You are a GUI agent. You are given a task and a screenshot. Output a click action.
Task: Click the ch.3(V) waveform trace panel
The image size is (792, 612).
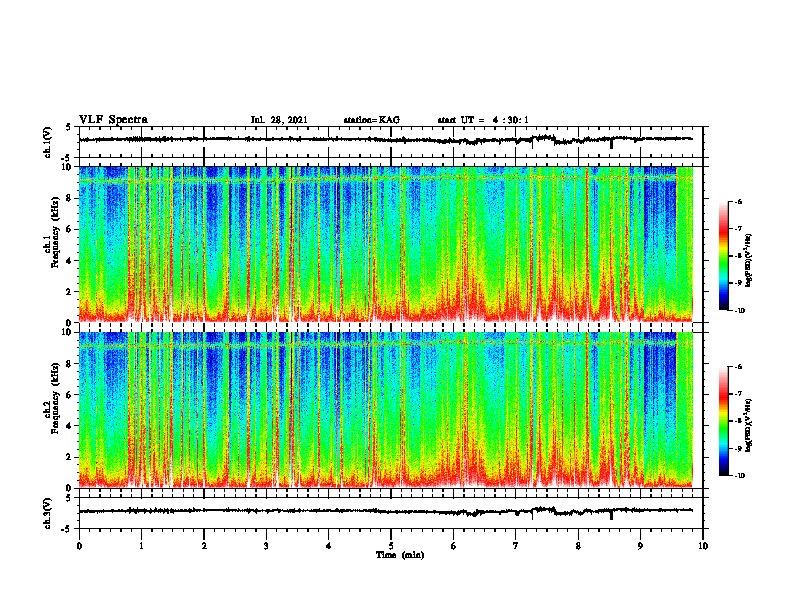[x=391, y=513]
